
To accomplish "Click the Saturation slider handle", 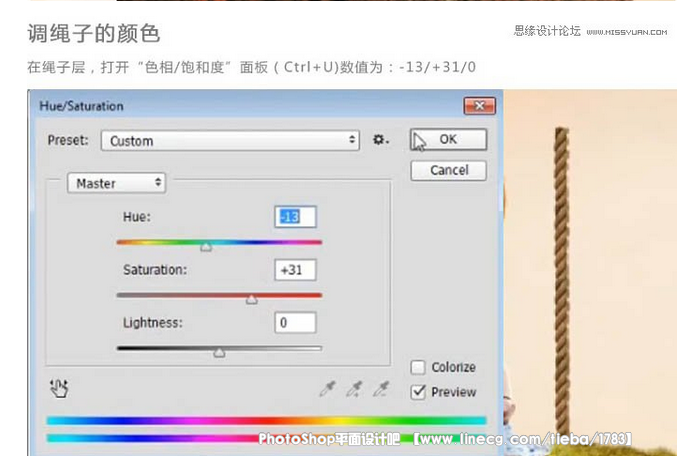I will click(x=251, y=299).
